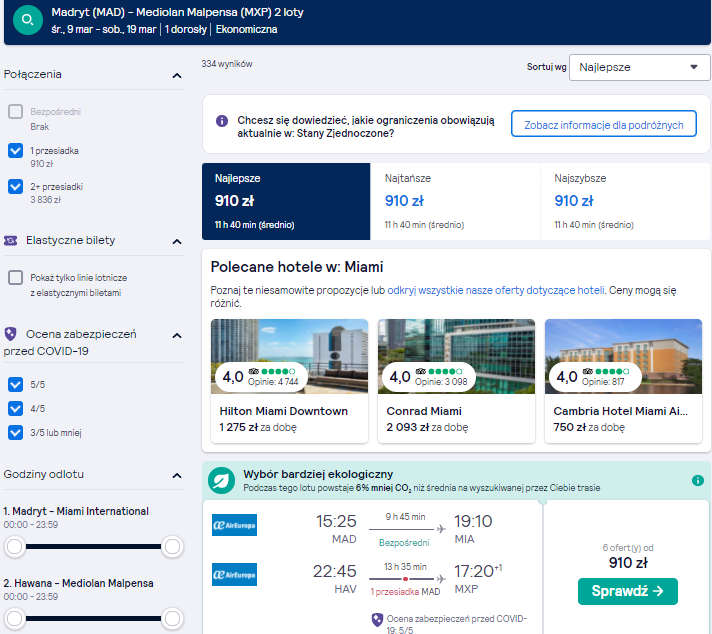The height and width of the screenshot is (634, 712).
Task: Open the Sortuj wg Najlepsze dropdown
Action: point(639,67)
